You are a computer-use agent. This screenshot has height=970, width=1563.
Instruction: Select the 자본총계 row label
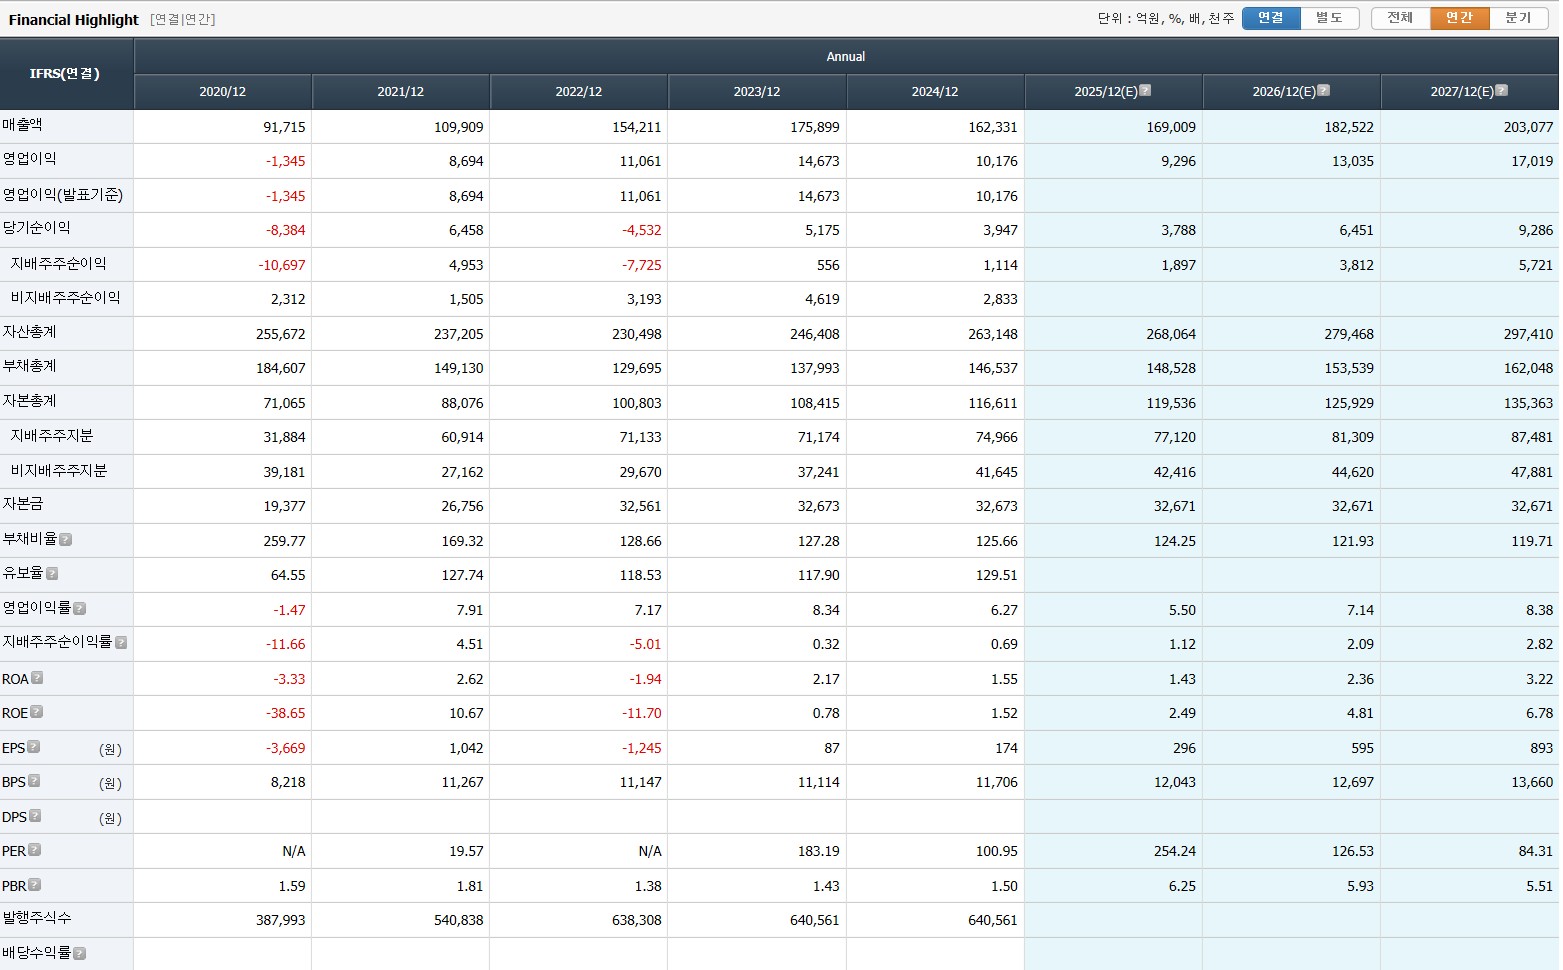[x=29, y=401]
